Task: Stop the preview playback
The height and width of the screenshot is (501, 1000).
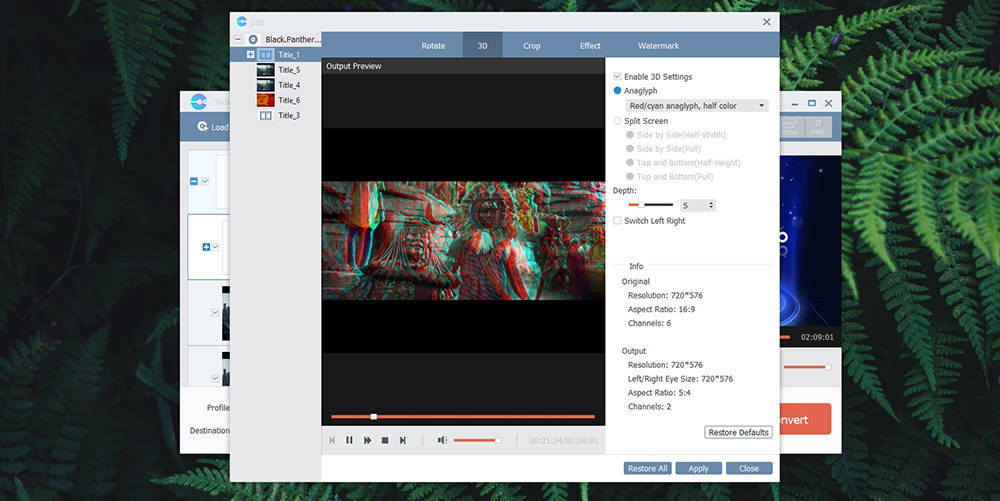Action: (385, 440)
